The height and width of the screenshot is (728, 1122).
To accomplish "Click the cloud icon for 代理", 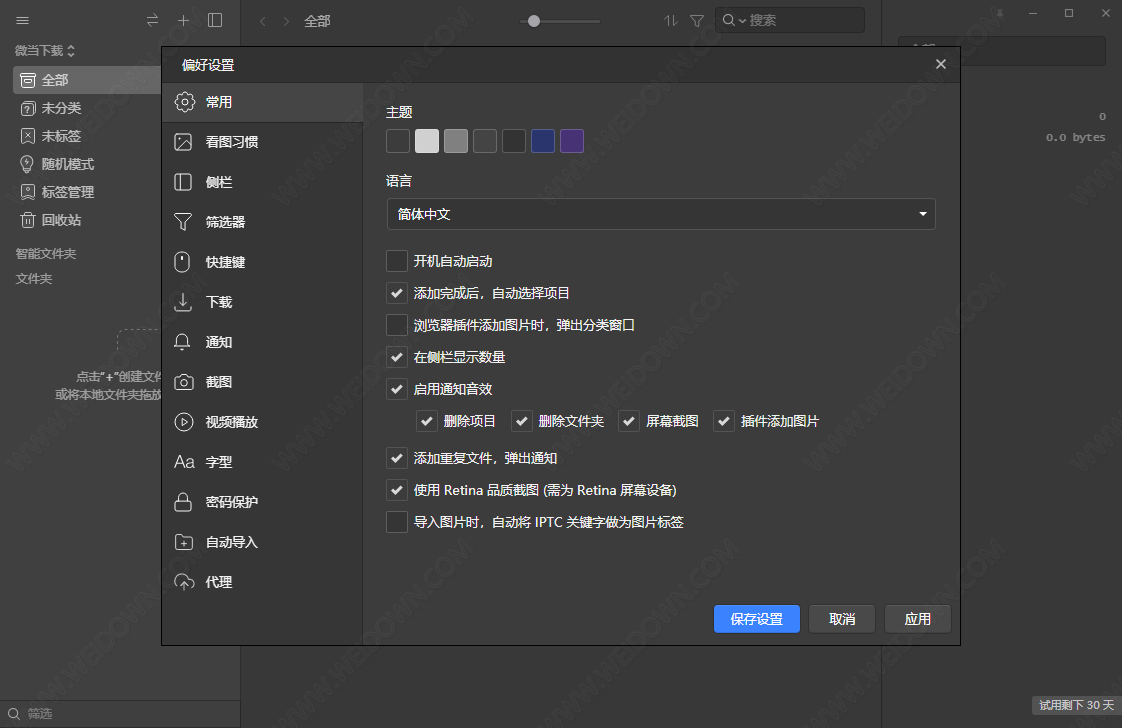I will coord(184,582).
